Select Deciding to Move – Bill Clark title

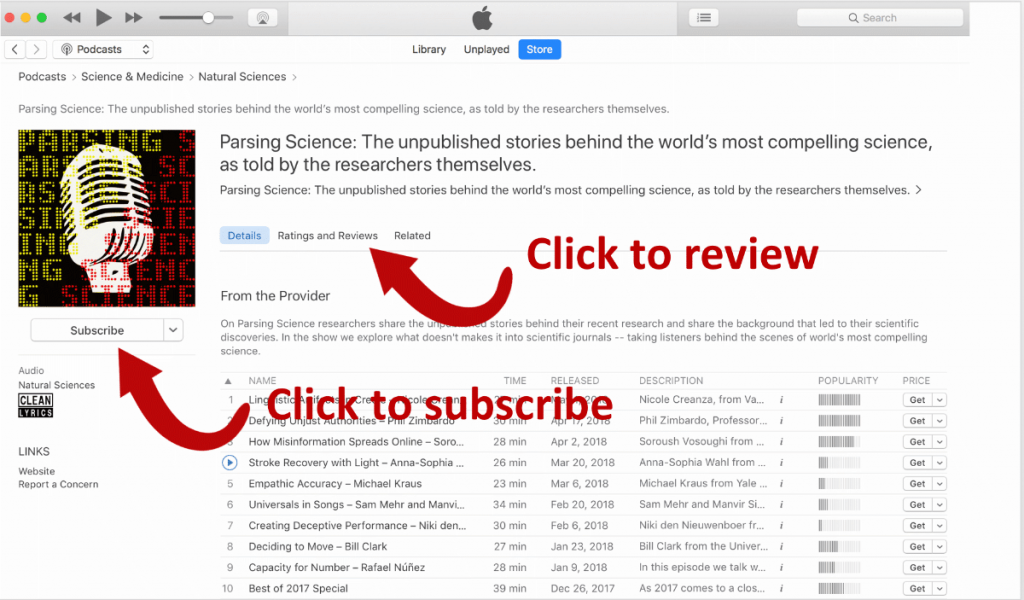317,546
